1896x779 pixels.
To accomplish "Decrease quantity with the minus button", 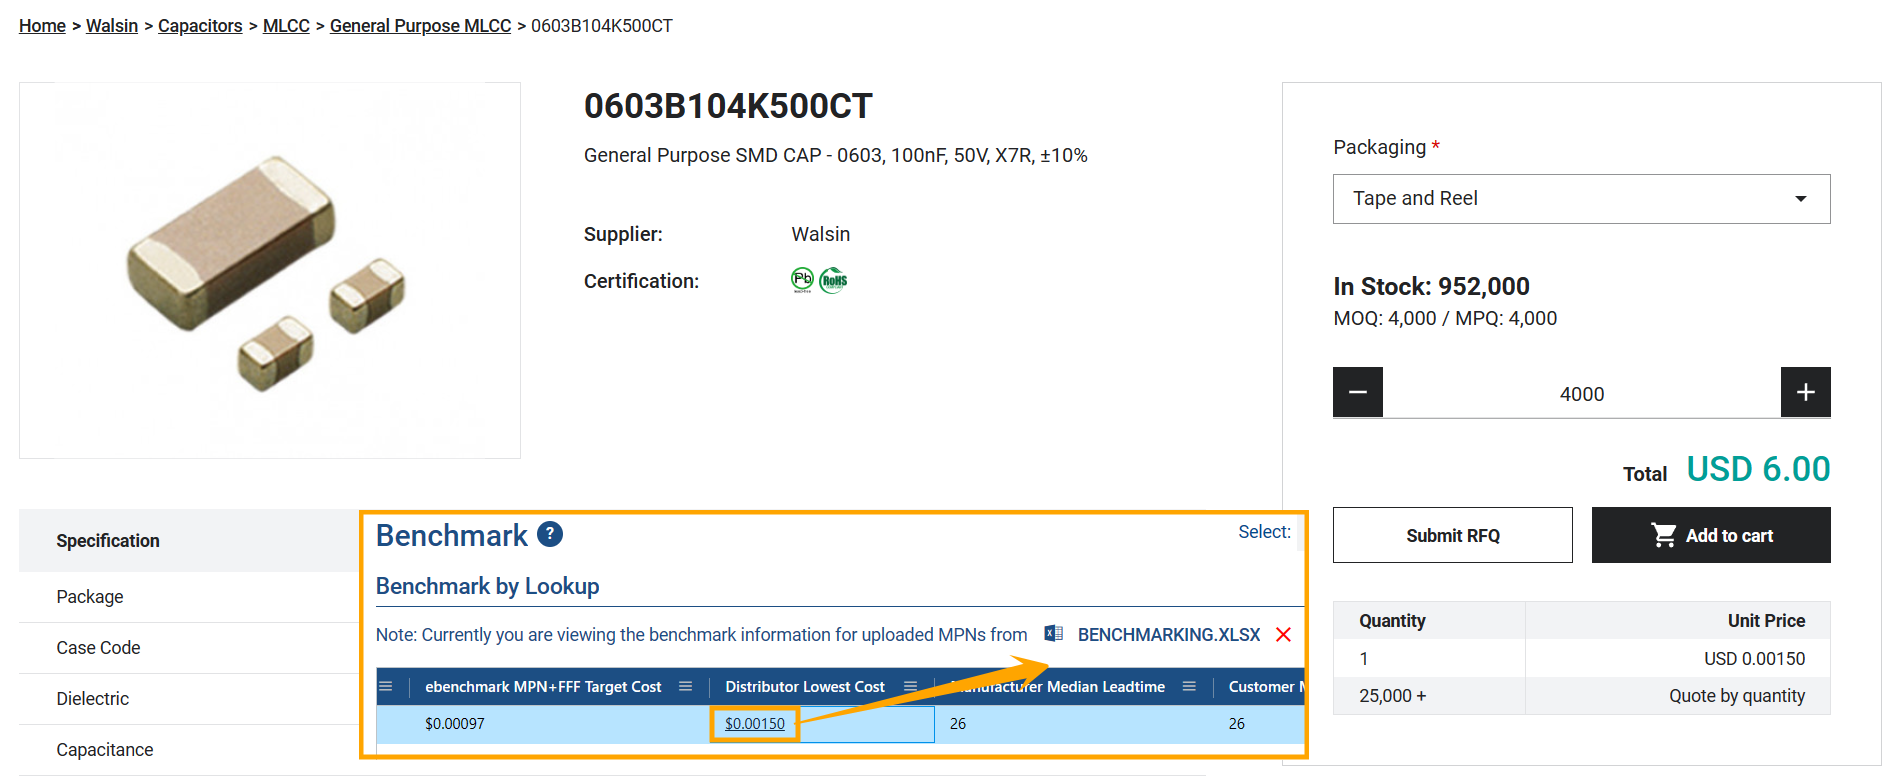I will [x=1357, y=392].
